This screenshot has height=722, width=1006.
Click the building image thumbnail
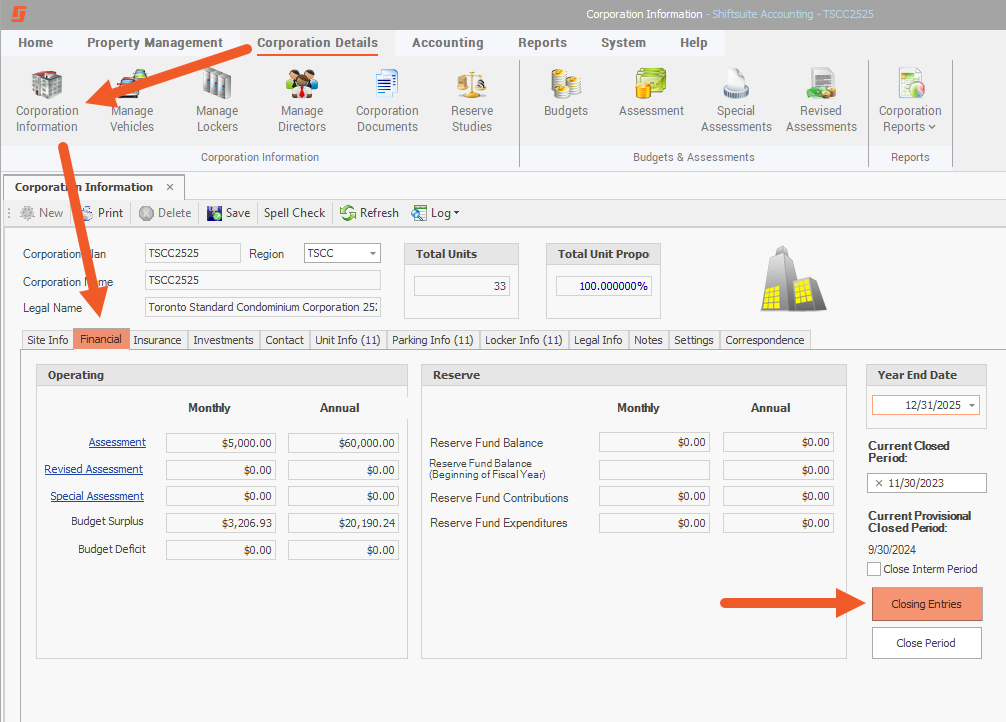click(x=793, y=280)
